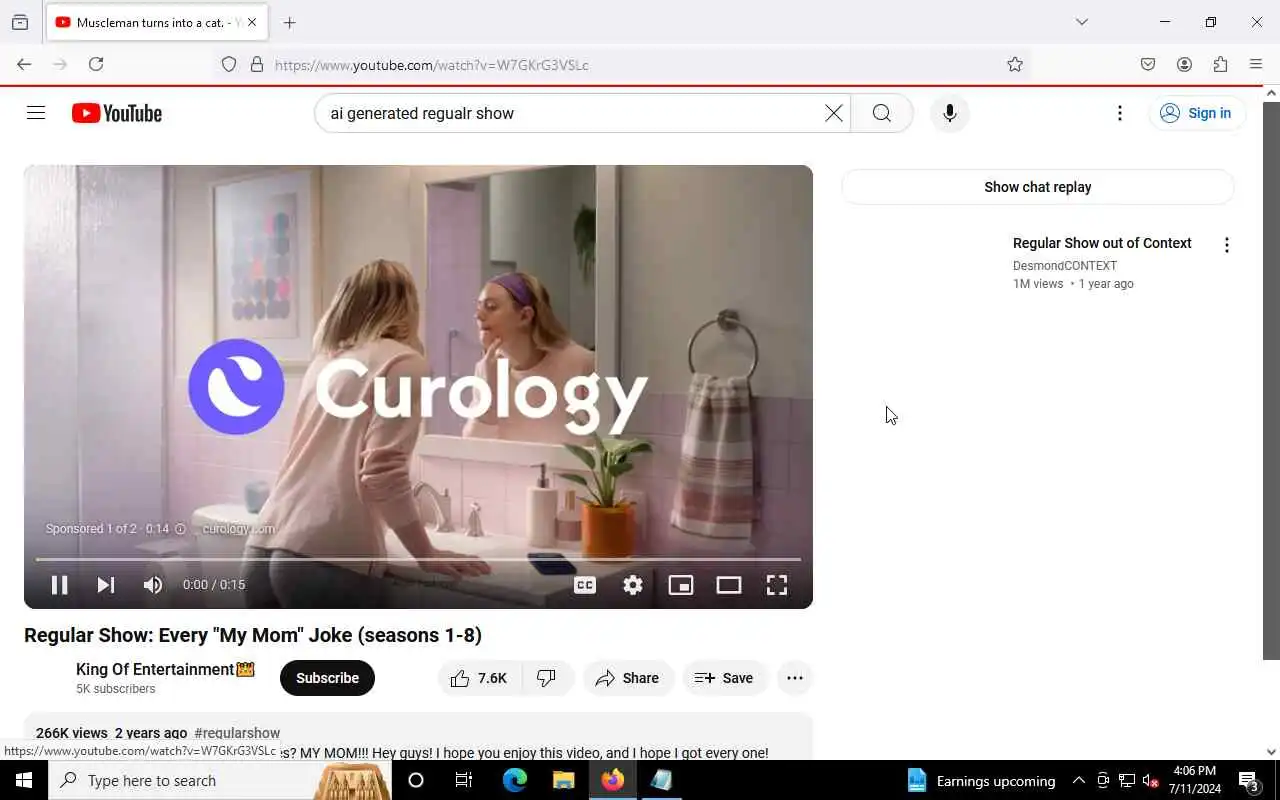Go to YouTube home via logo
This screenshot has width=1280, height=800.
point(117,113)
